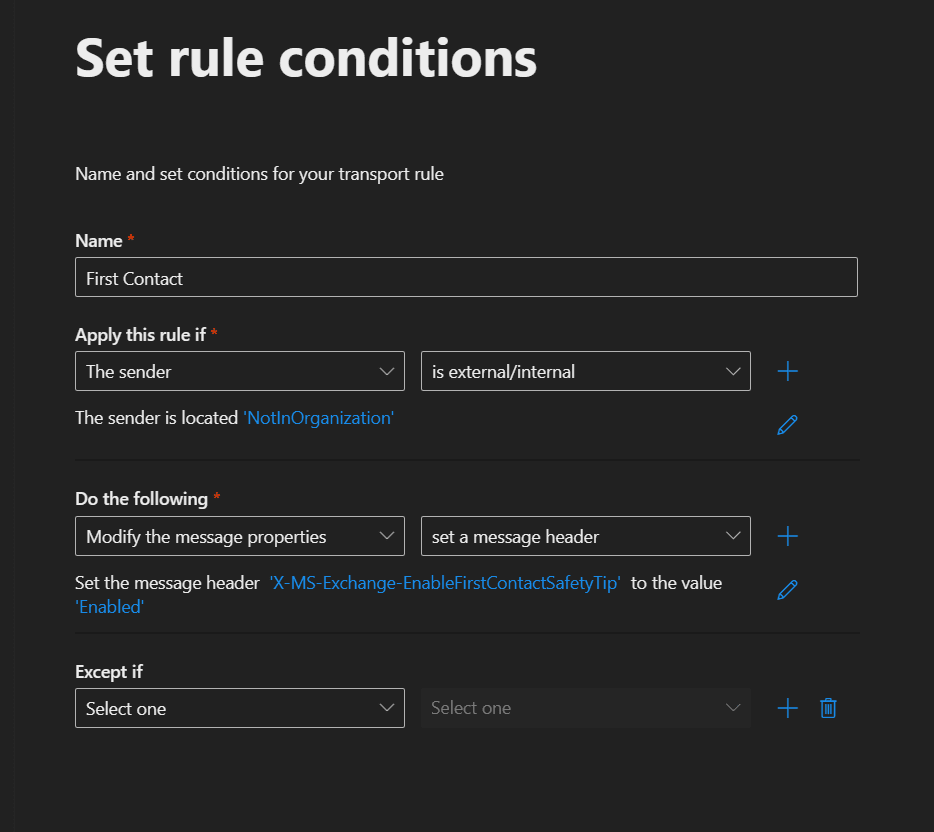Click chevron arrow on 'set a message header' box
Viewport: 934px width, 832px height.
(x=733, y=536)
